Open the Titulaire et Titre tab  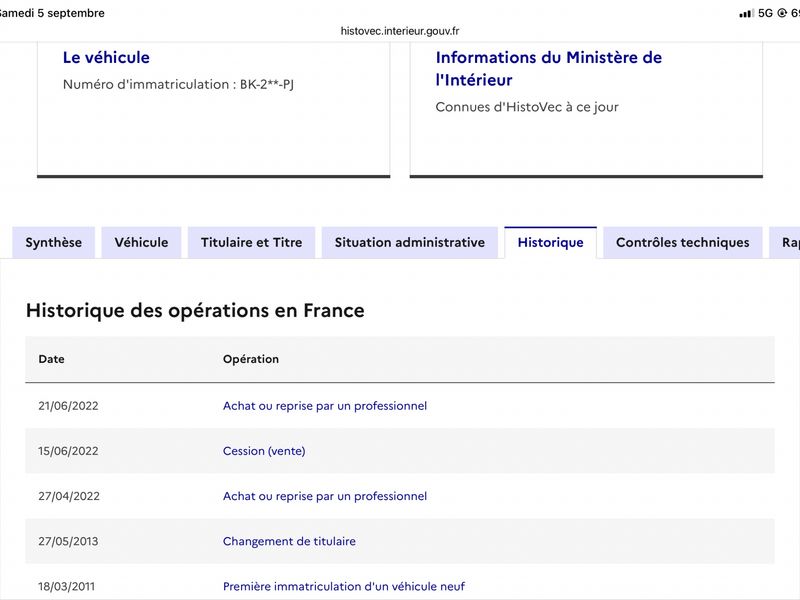pyautogui.click(x=252, y=242)
